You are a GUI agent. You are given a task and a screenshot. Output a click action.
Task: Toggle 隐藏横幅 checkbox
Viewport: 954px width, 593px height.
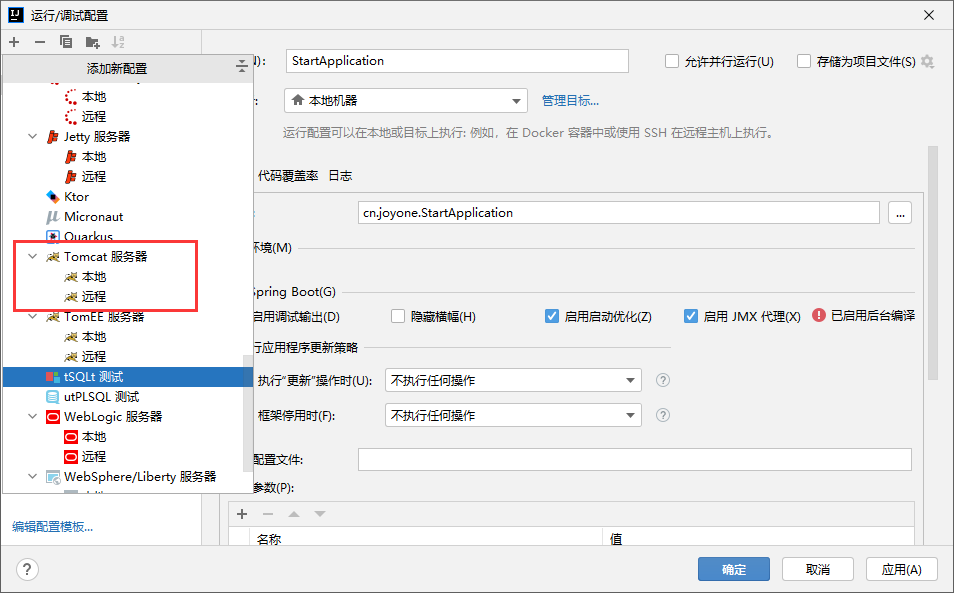[398, 316]
